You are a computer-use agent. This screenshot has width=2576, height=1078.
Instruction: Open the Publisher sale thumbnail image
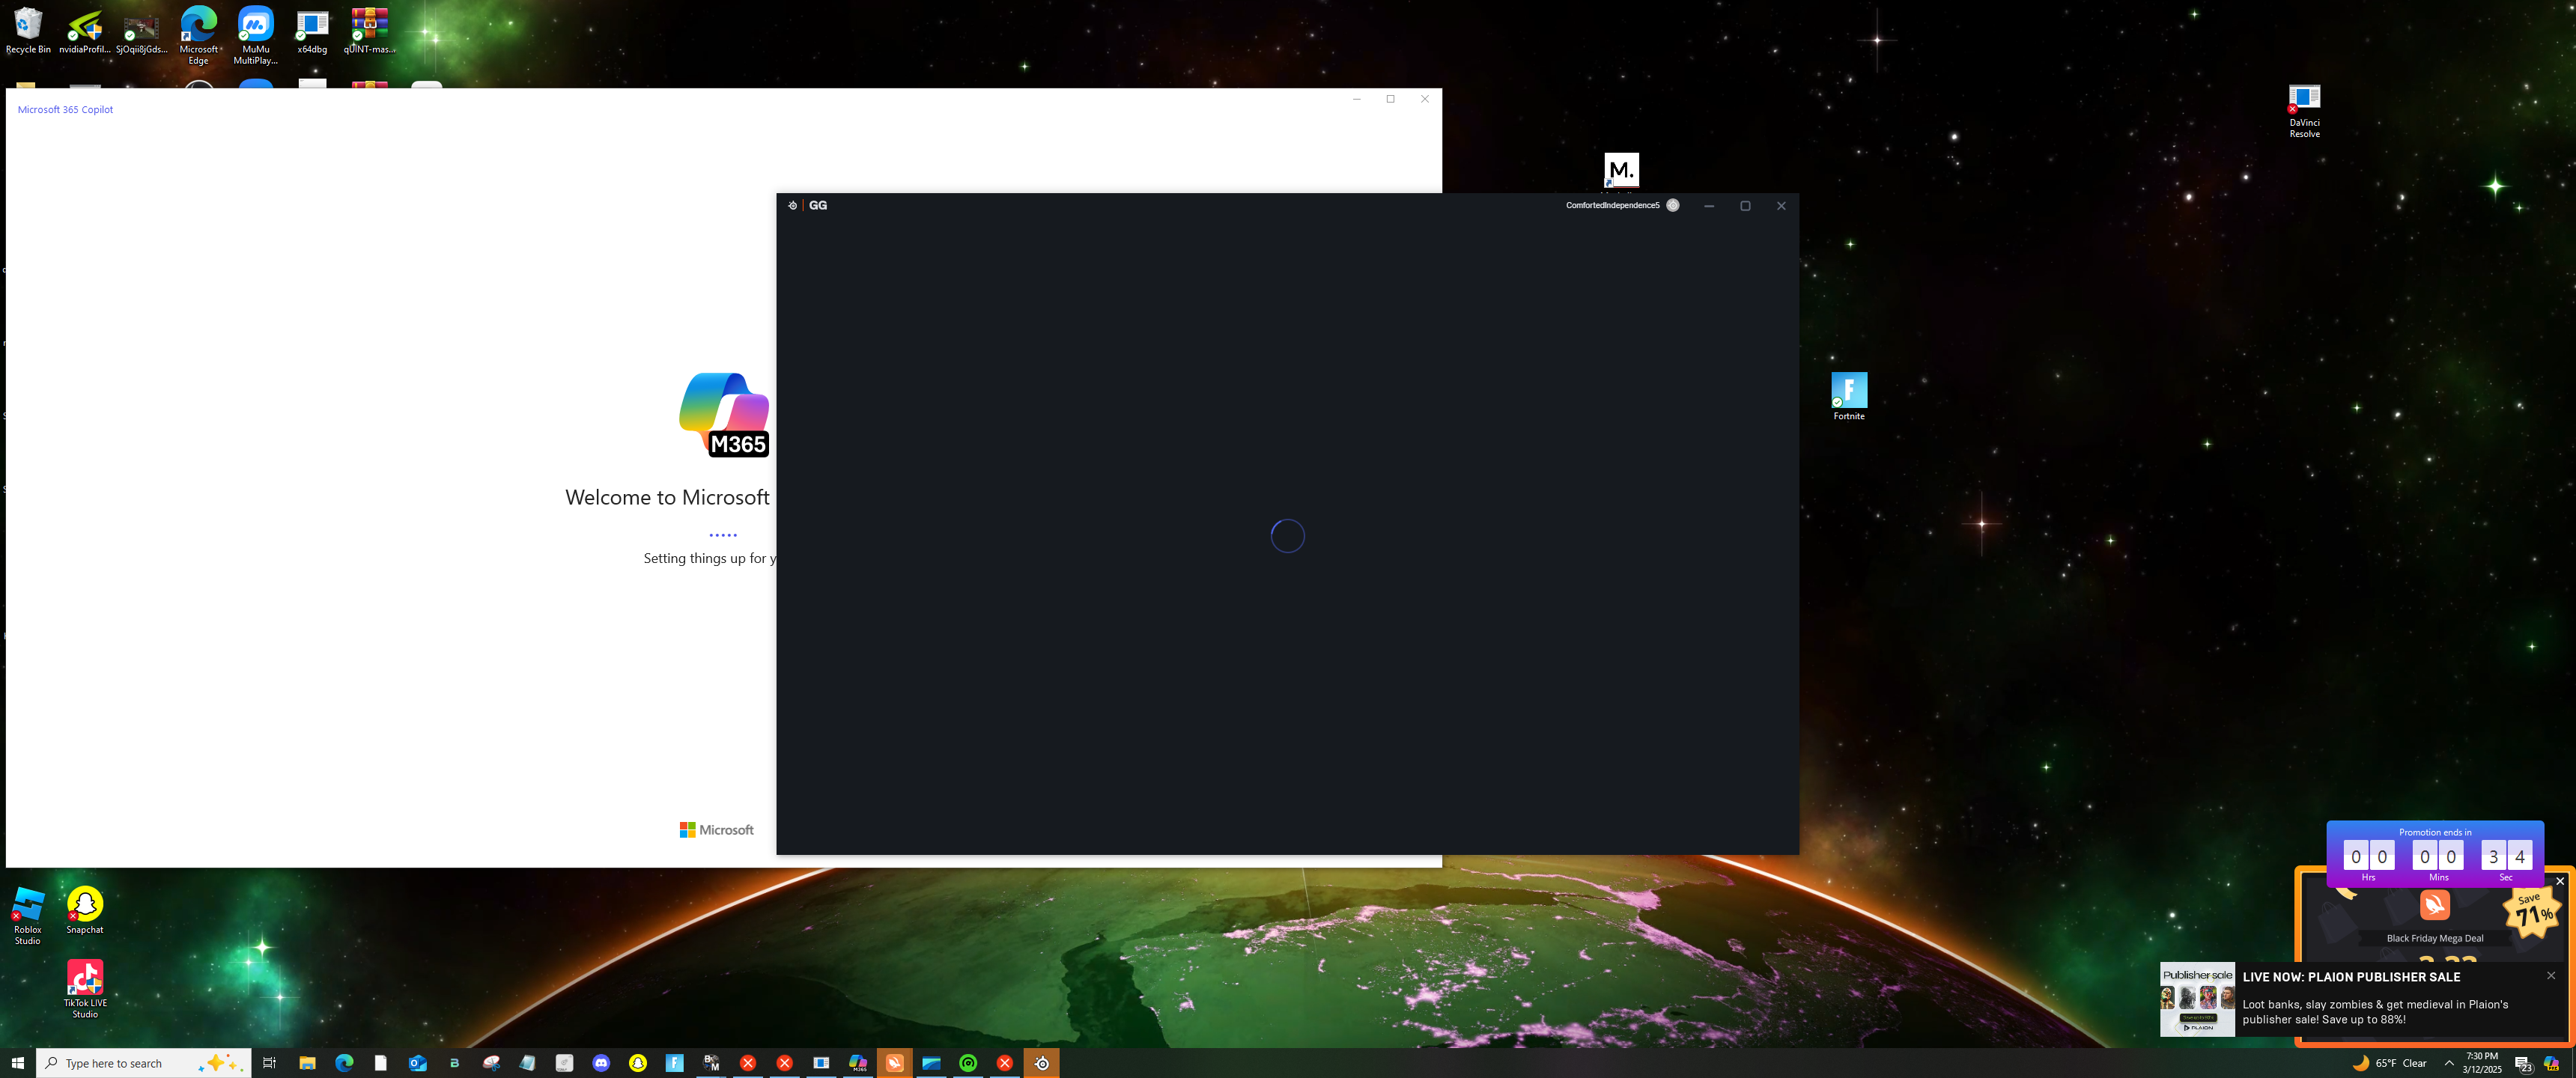pyautogui.click(x=2197, y=999)
